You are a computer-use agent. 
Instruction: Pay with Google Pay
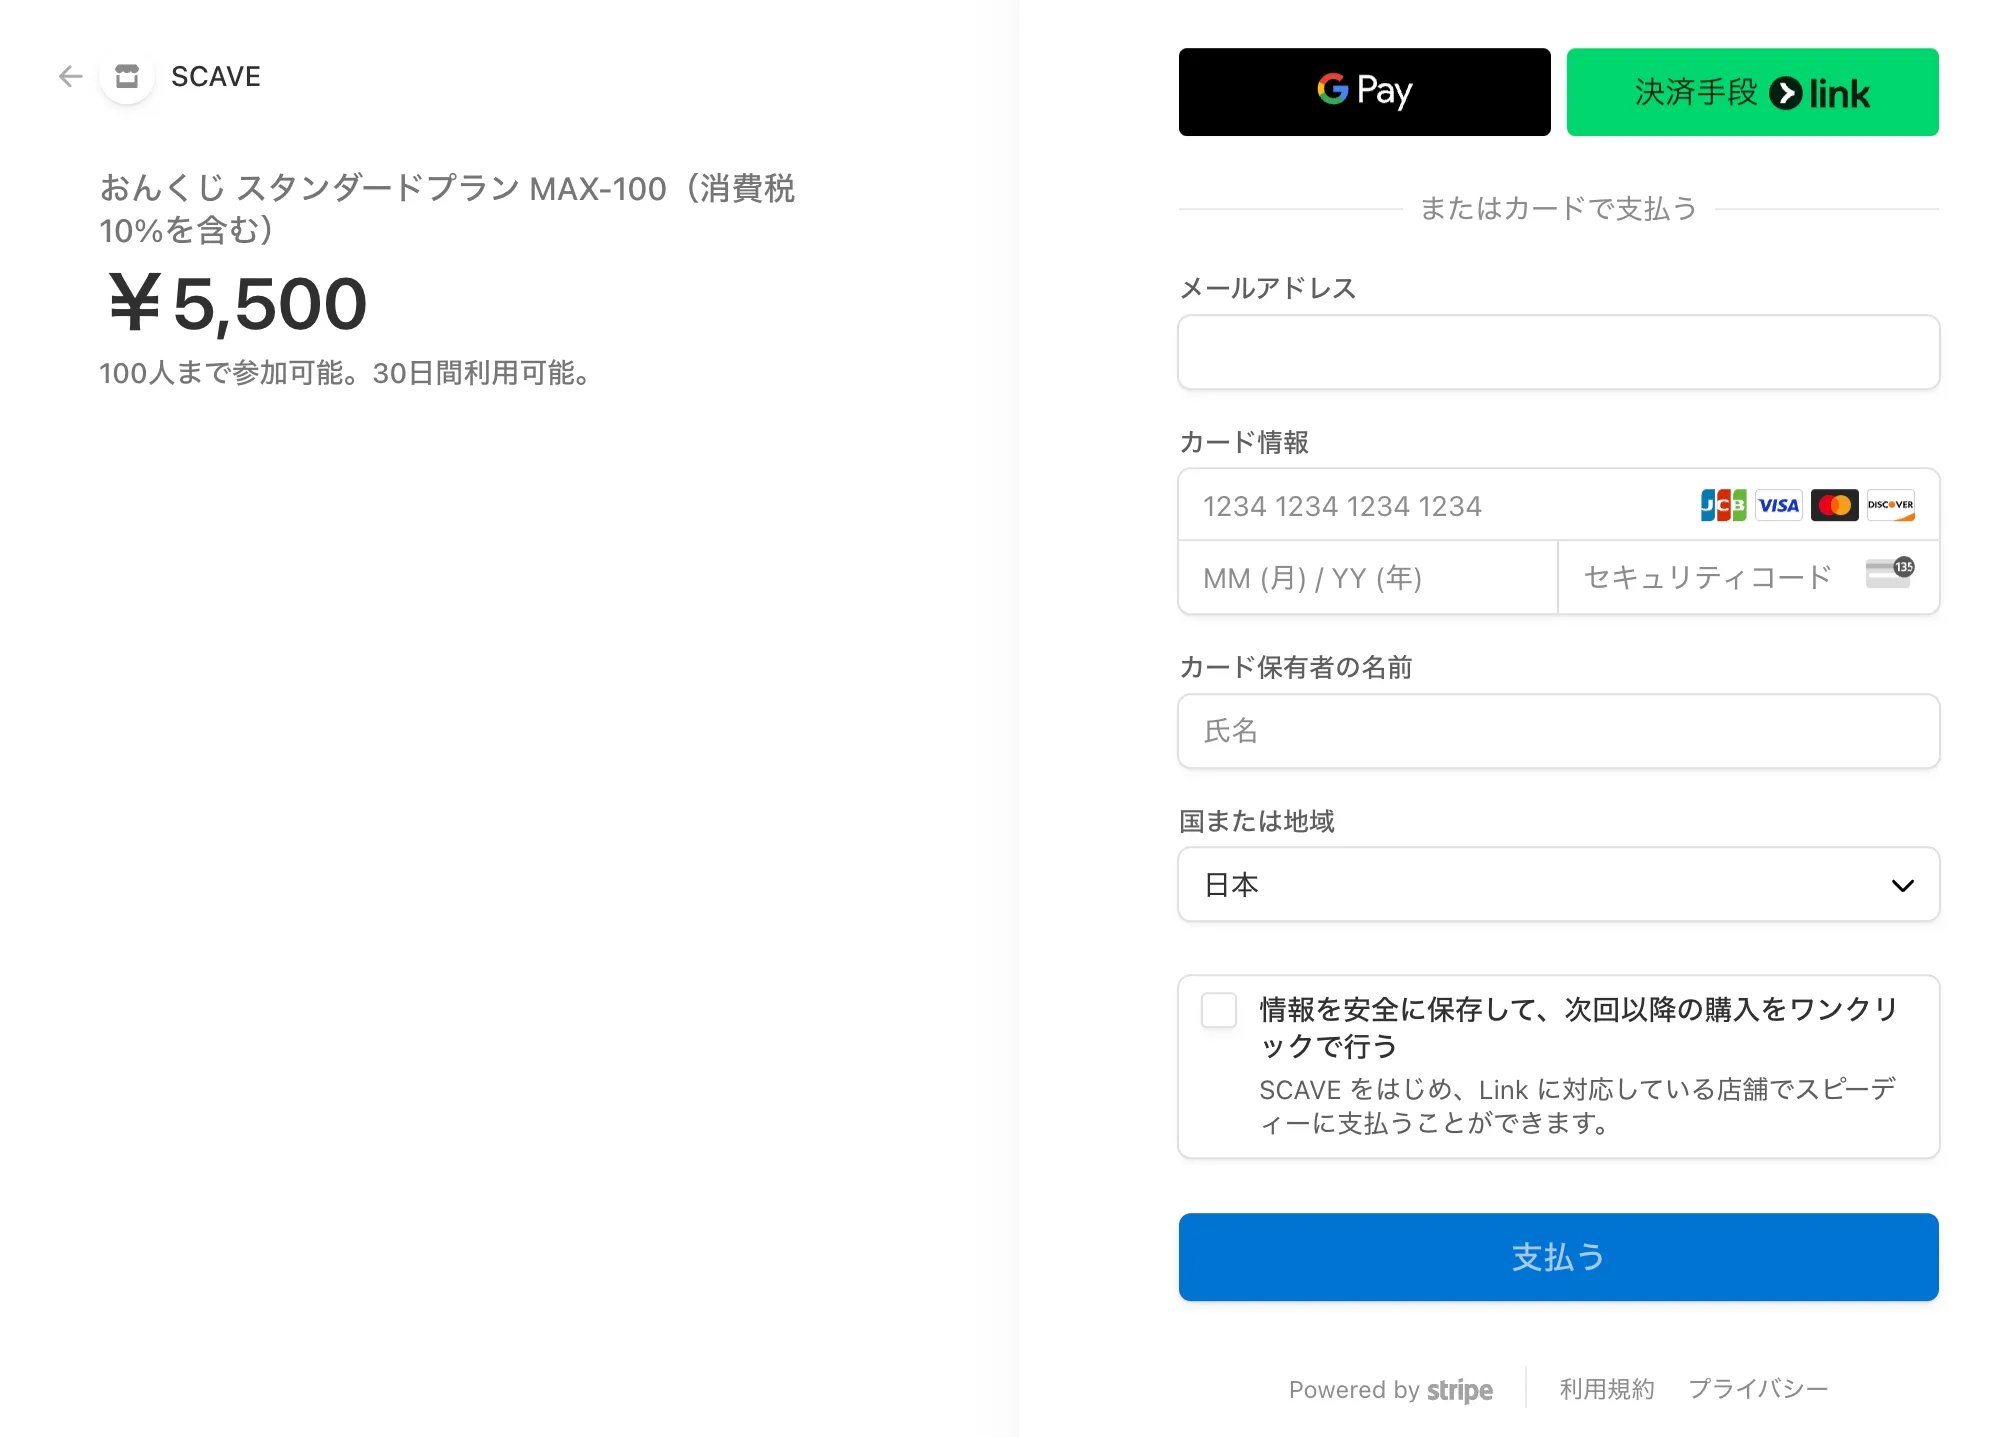(x=1364, y=91)
